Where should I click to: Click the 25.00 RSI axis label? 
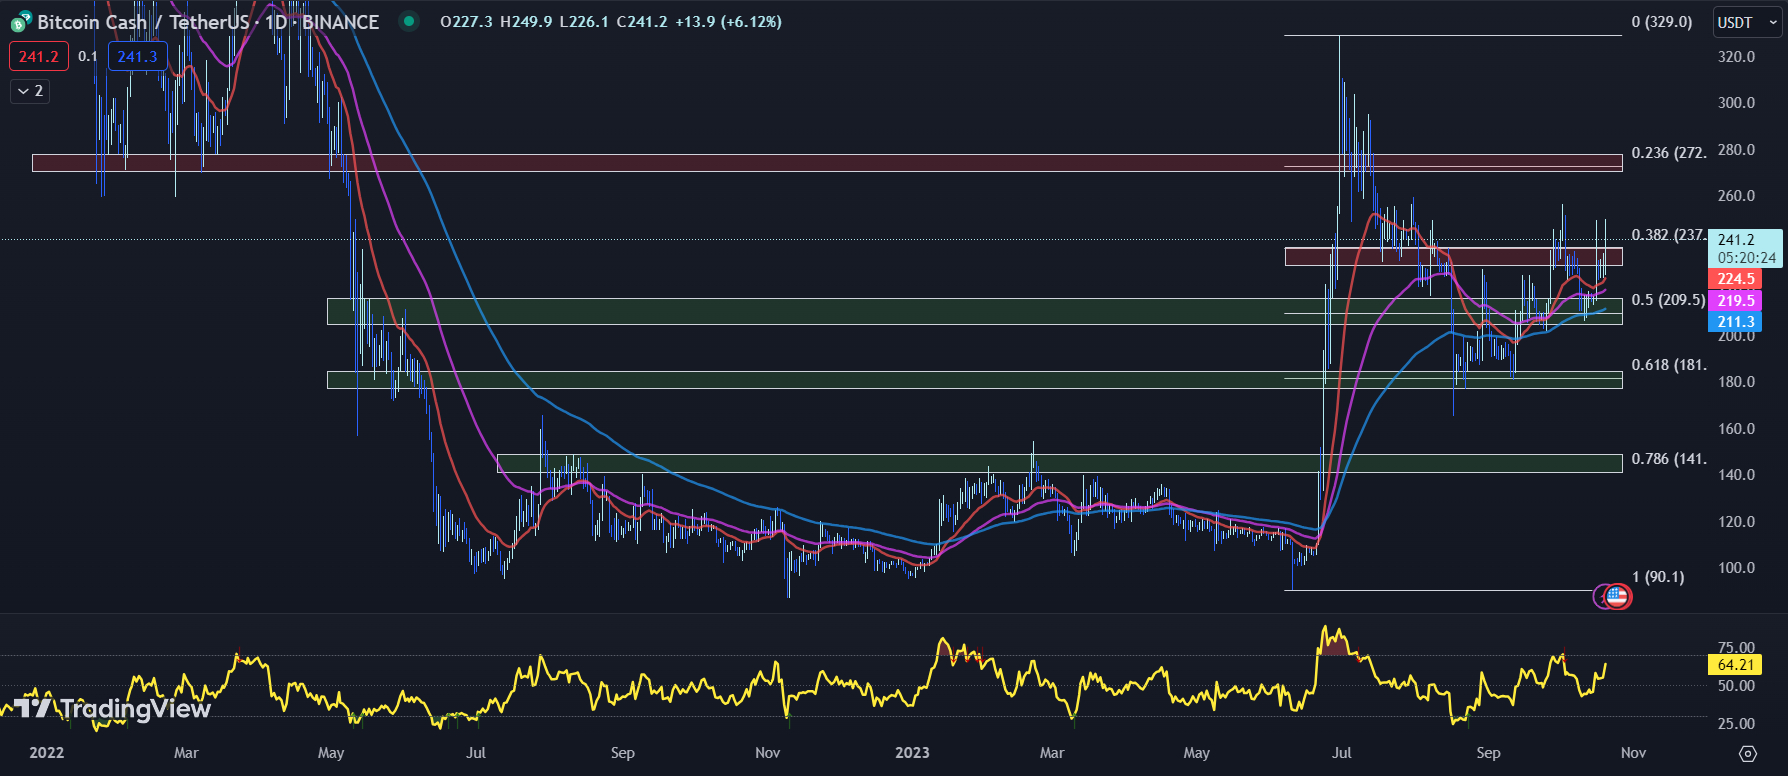tap(1736, 724)
